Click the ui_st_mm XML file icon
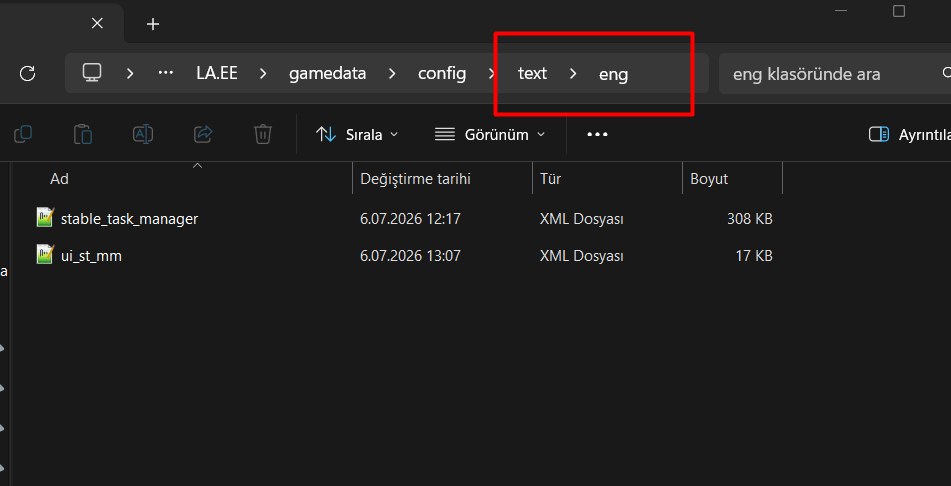Image resolution: width=951 pixels, height=486 pixels. (x=45, y=255)
